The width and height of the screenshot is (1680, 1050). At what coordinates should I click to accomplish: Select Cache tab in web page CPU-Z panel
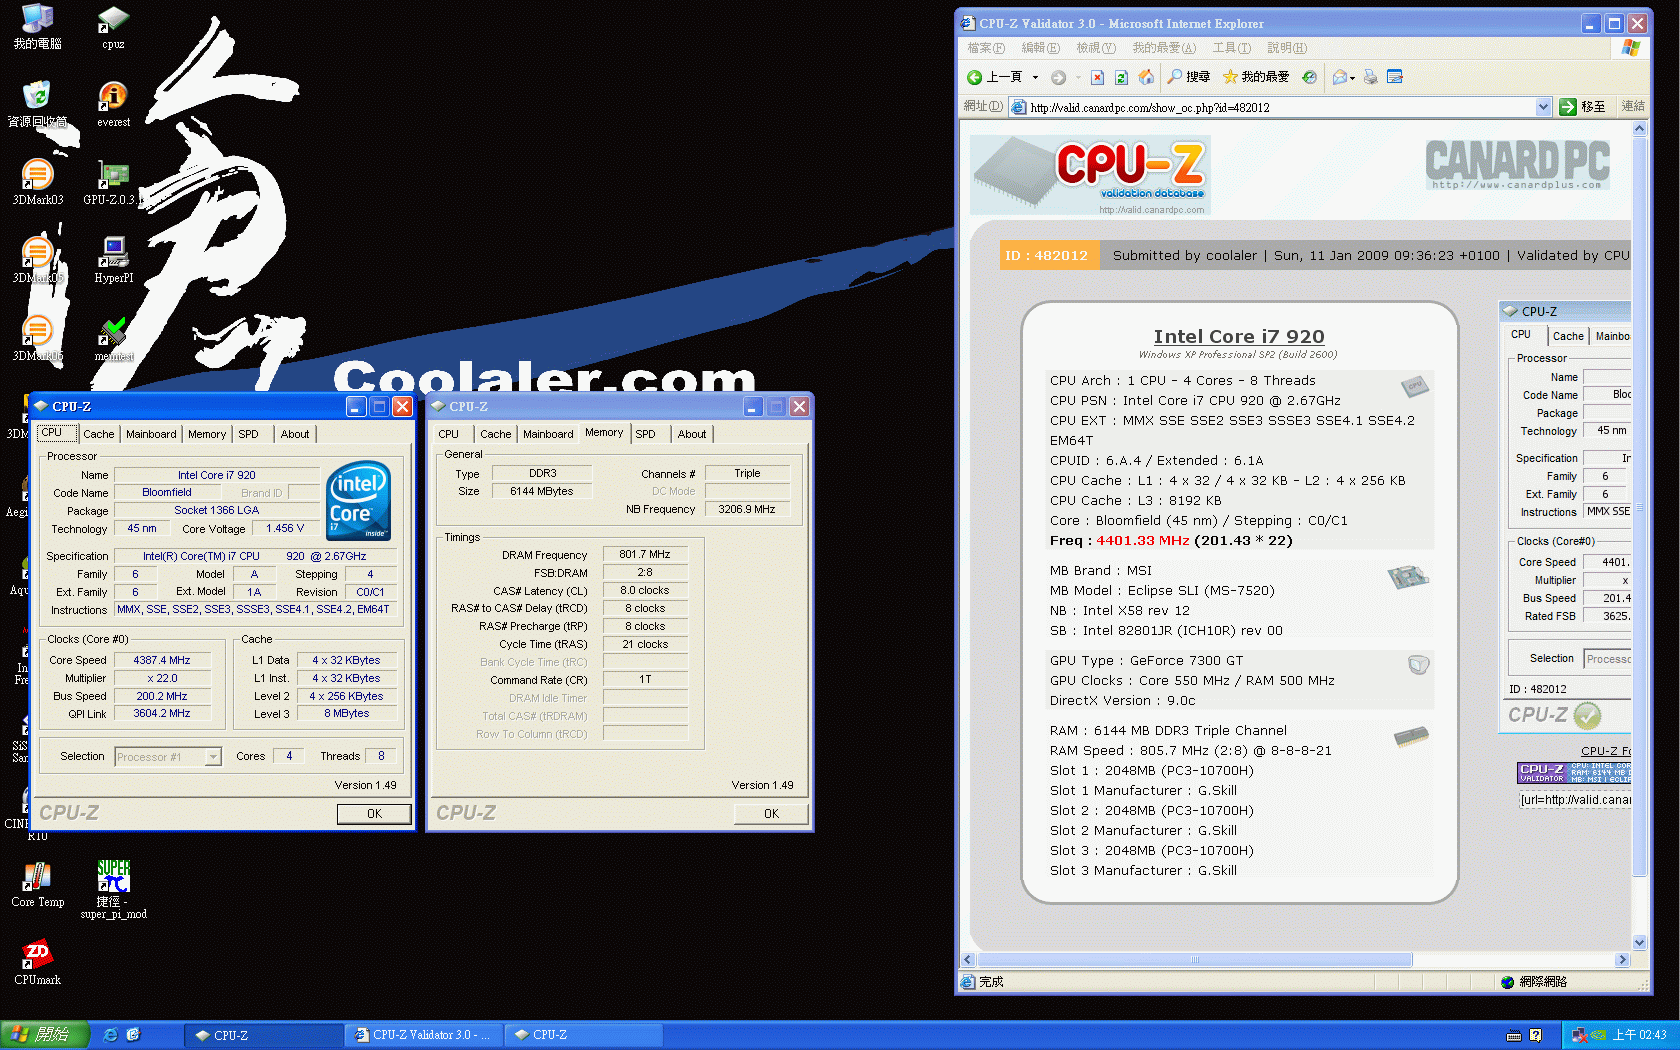pos(1568,336)
